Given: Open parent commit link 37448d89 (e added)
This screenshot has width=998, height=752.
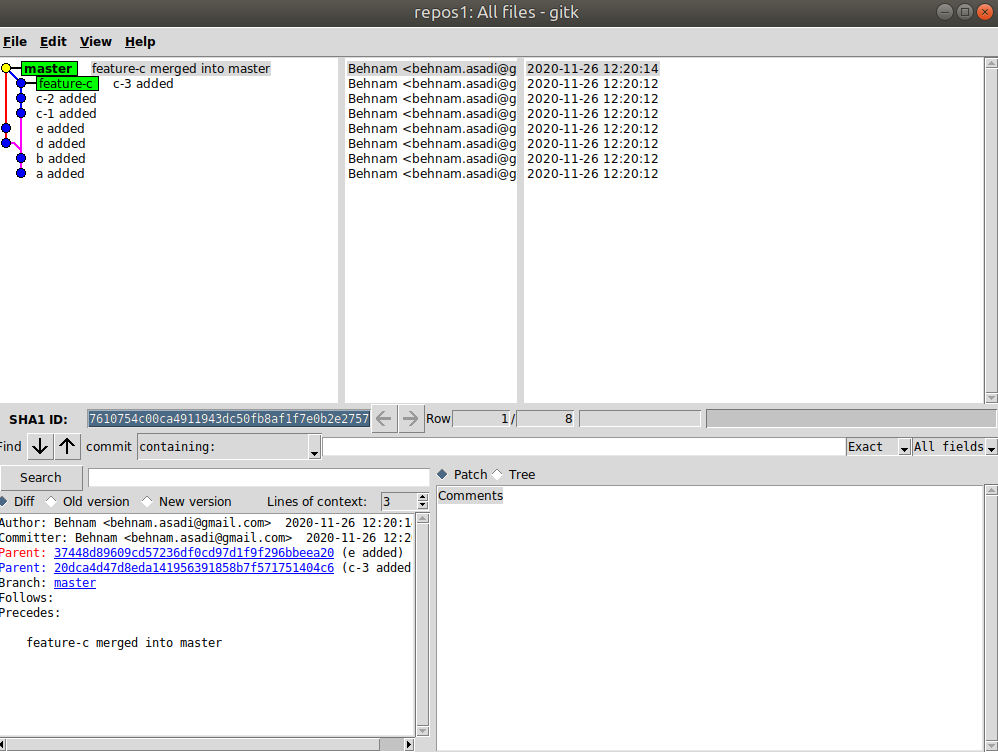Looking at the screenshot, I should [x=194, y=553].
